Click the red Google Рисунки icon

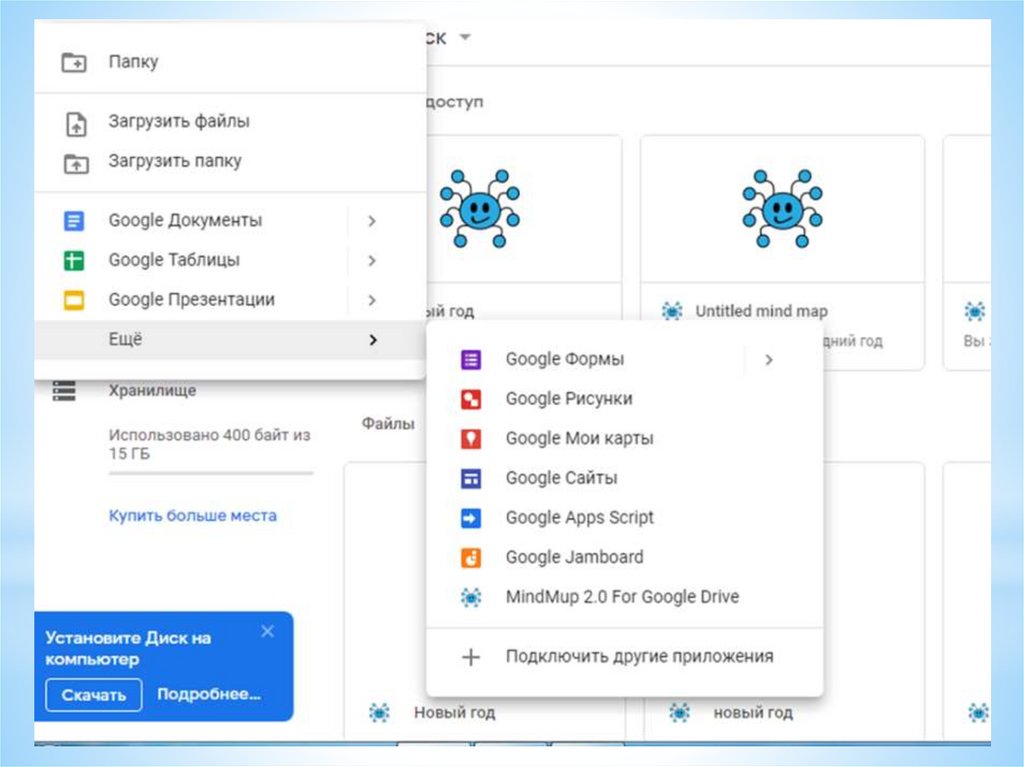click(x=471, y=399)
